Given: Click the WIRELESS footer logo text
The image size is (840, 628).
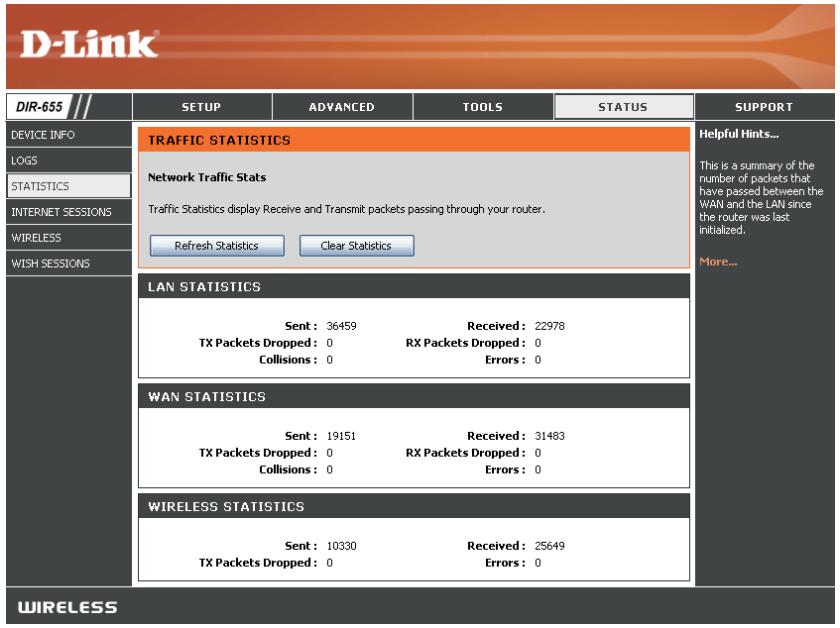Looking at the screenshot, I should coord(68,607).
